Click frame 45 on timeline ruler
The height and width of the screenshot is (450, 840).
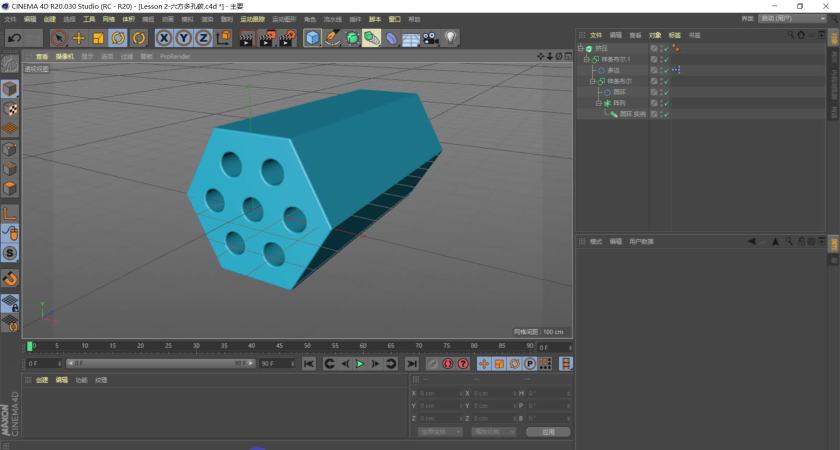279,346
